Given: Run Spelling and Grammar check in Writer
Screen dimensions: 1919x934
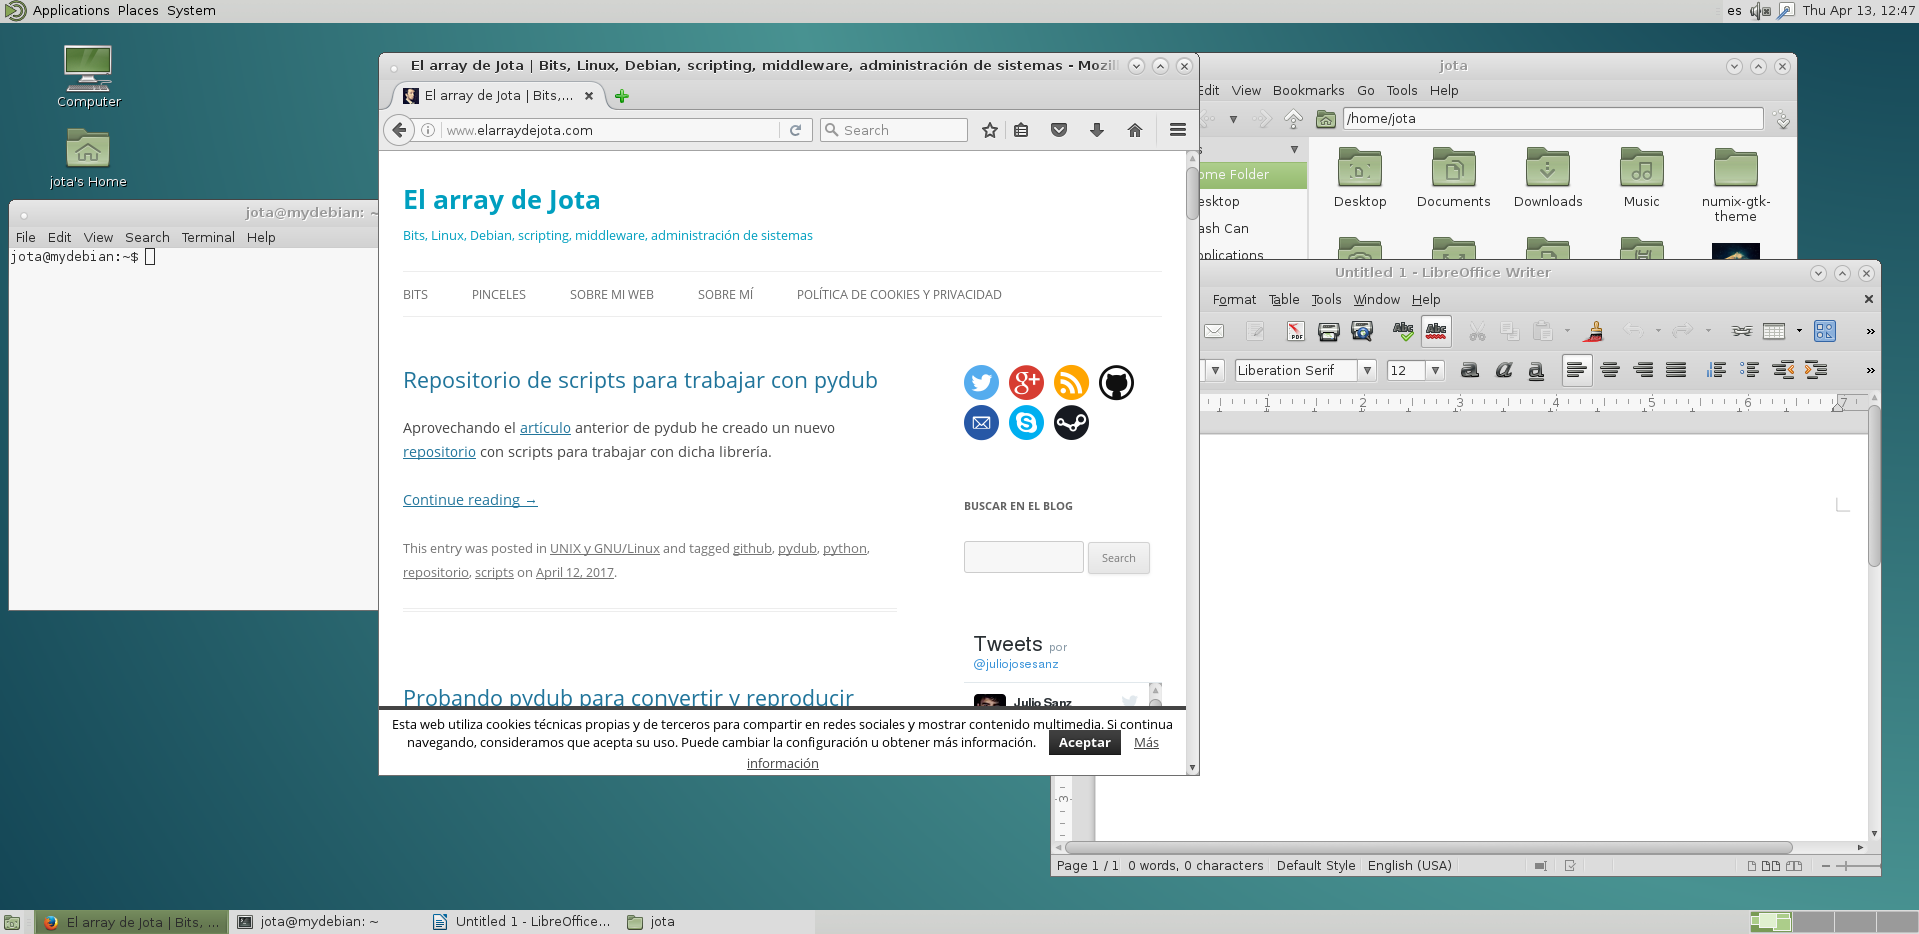Looking at the screenshot, I should click(x=1403, y=331).
